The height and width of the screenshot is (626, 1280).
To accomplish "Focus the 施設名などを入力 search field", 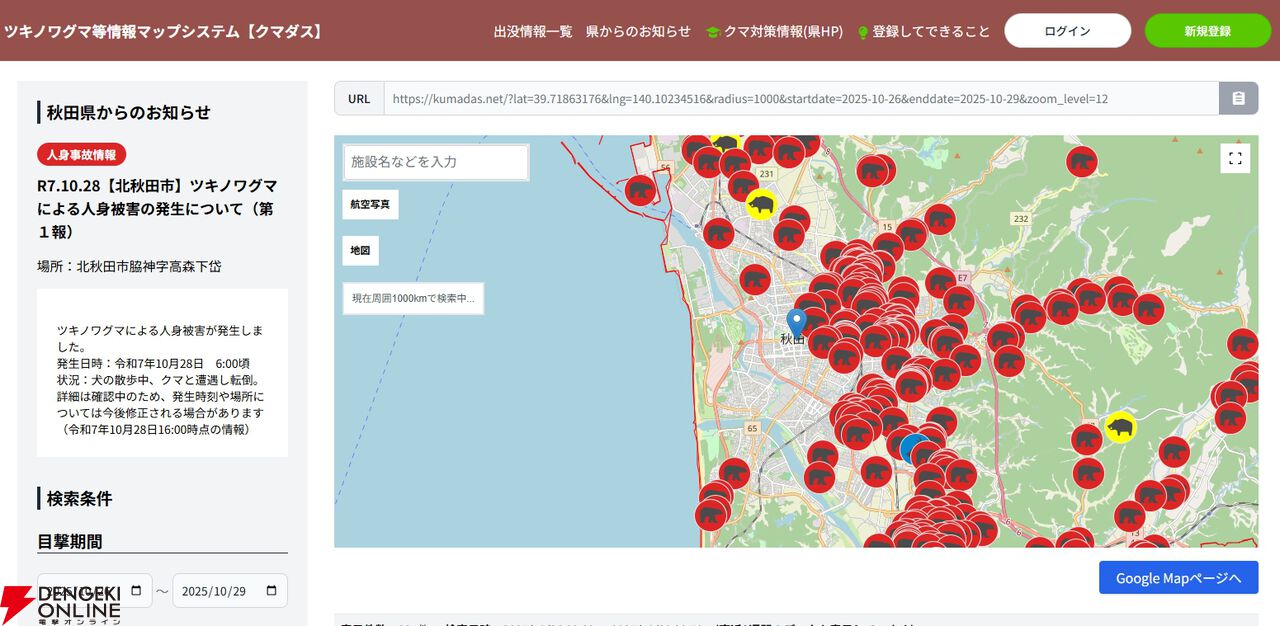I will coord(435,162).
